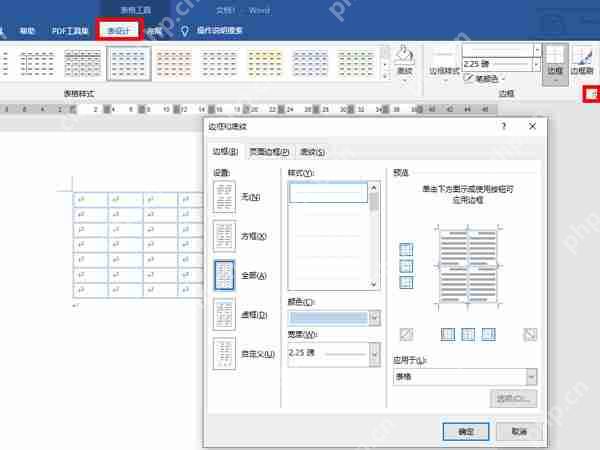600x450 pixels.
Task: Choose the highlighted light-blue table style thumbnail
Action: [x=129, y=64]
